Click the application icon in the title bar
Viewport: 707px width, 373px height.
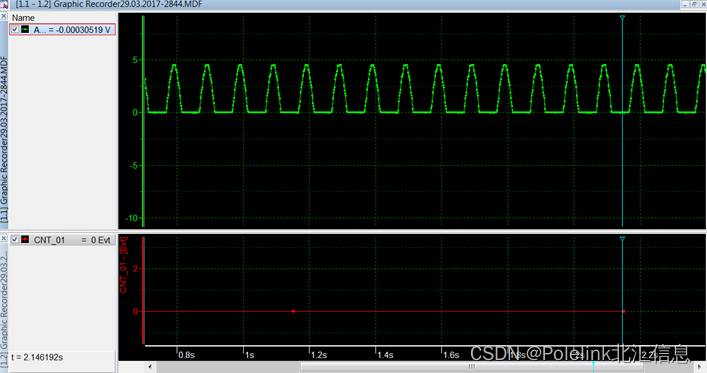[x=4, y=5]
